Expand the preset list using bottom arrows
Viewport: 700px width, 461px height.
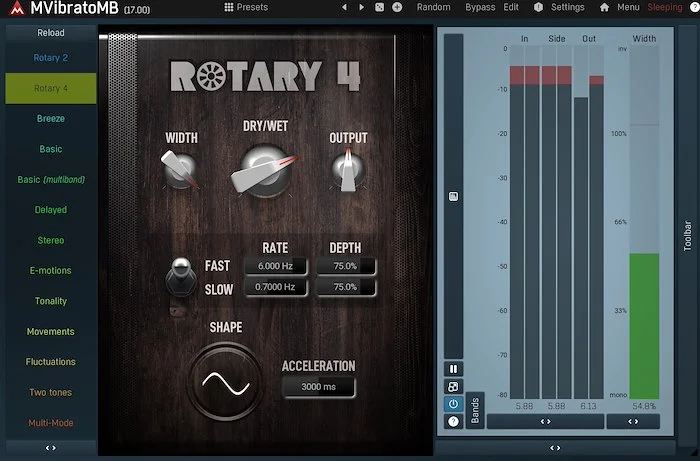51,448
